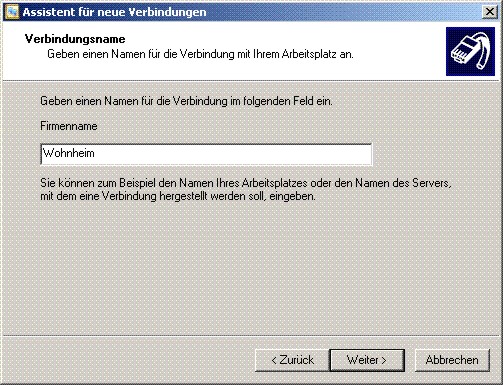Viewport: 503px width, 385px height.
Task: Click the hint line mentioning hergestellt werden soll
Action: pyautogui.click(x=178, y=196)
